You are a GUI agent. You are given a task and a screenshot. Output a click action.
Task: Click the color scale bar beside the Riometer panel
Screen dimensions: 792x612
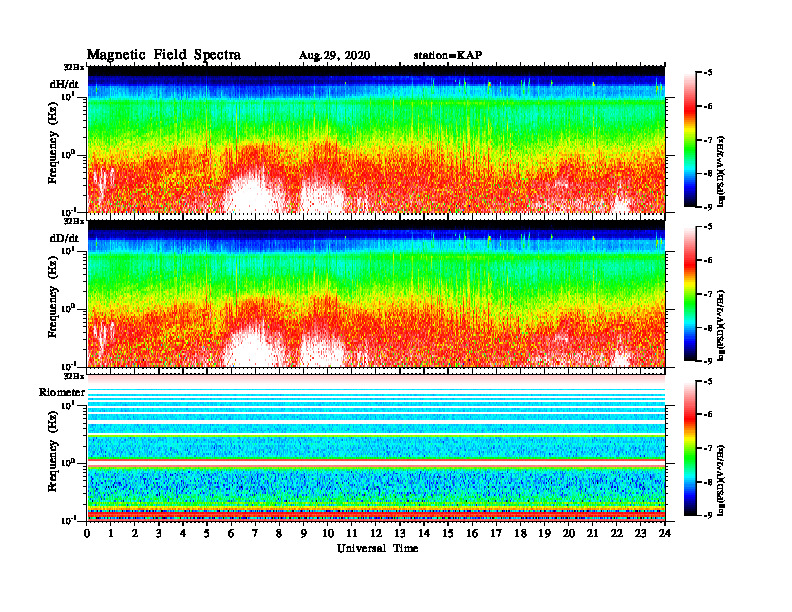pos(690,448)
